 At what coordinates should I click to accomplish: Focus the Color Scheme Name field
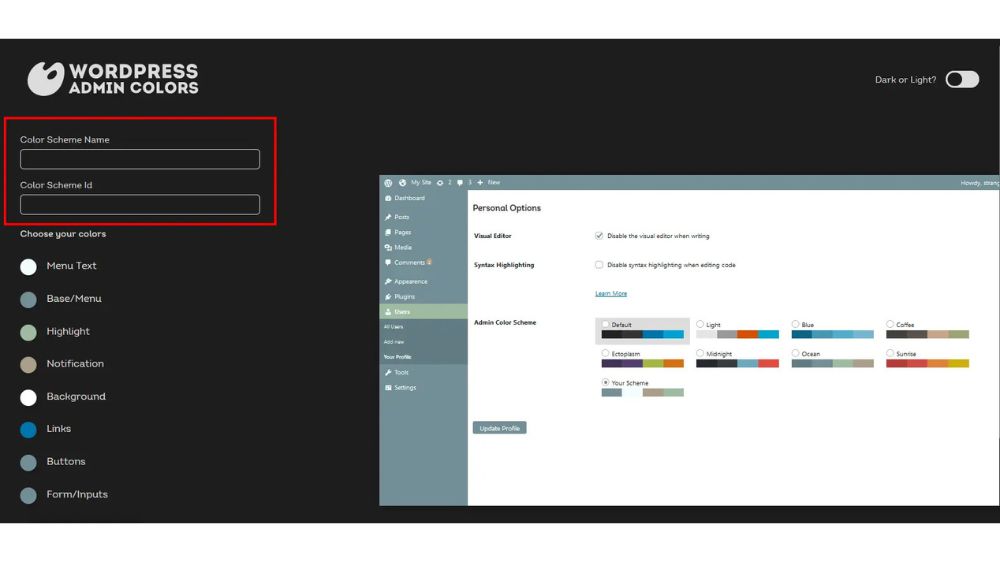[x=140, y=159]
